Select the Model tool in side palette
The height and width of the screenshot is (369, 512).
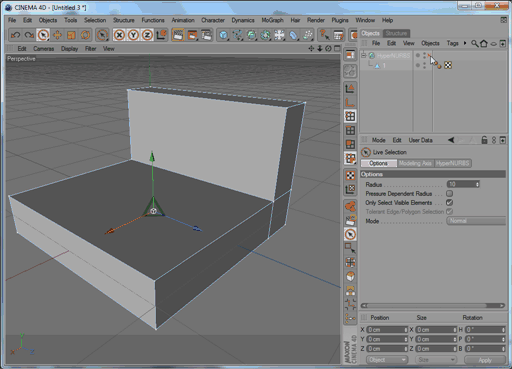tap(350, 88)
